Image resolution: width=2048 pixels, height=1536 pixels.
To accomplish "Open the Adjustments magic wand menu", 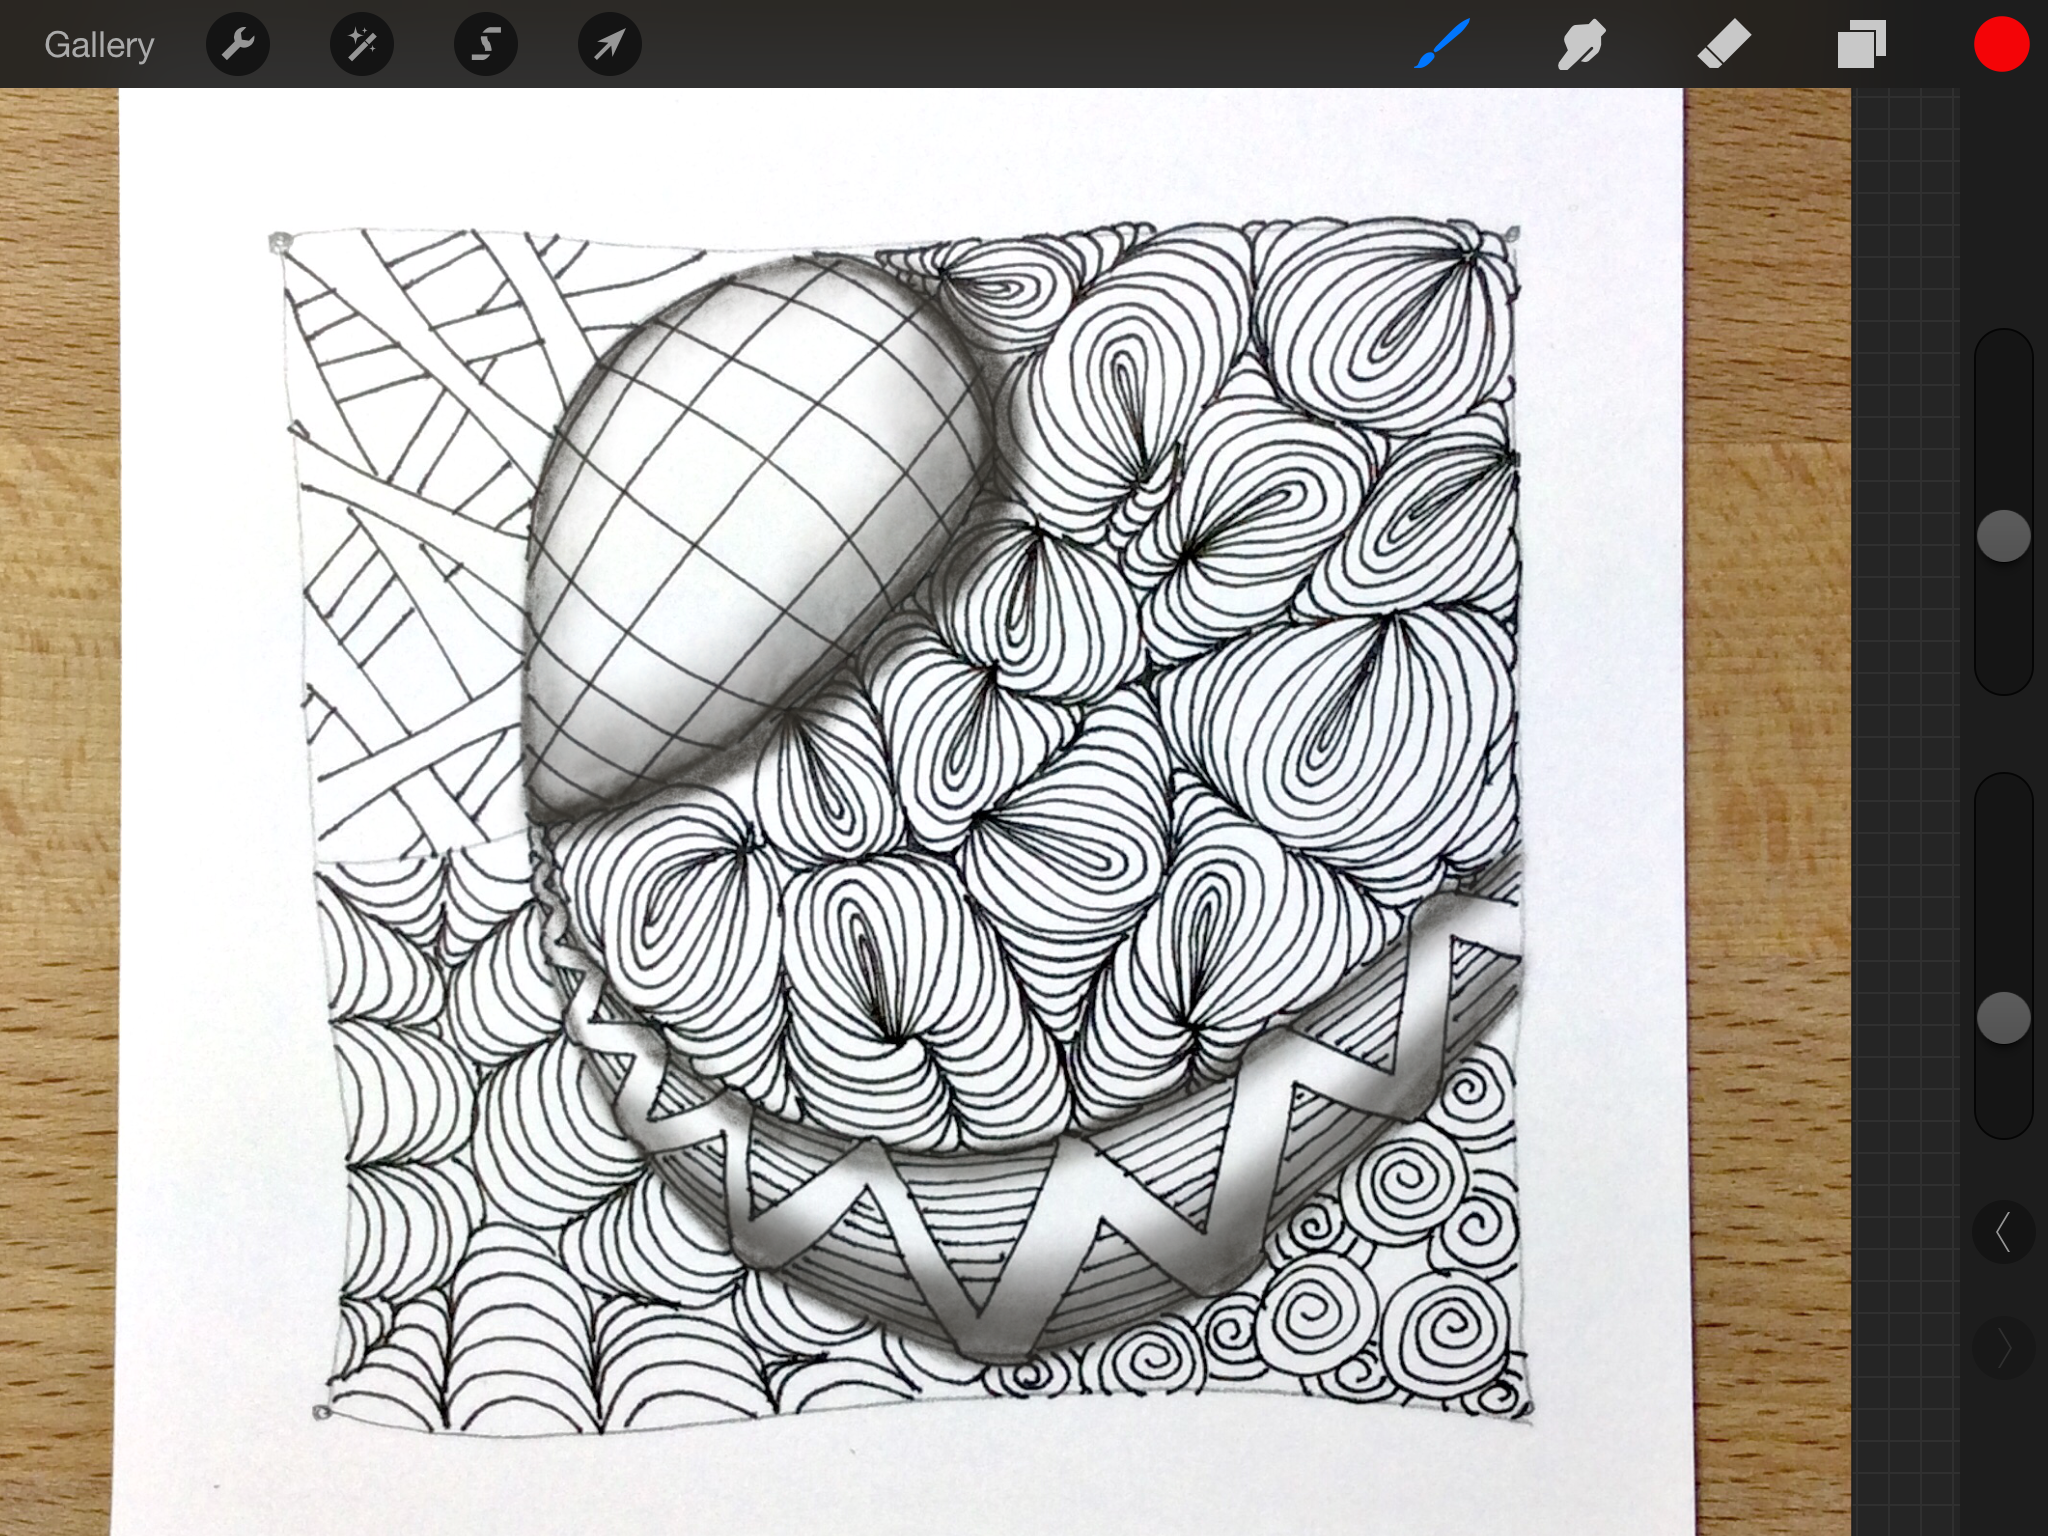I will 362,45.
